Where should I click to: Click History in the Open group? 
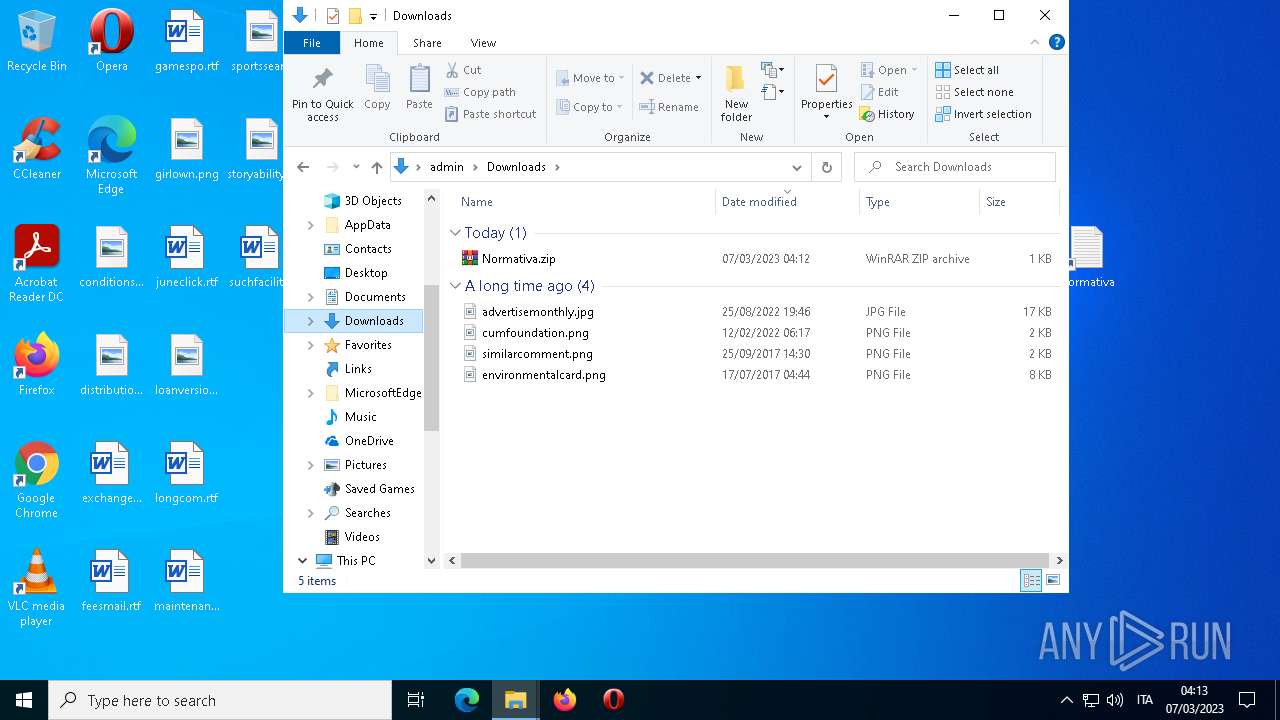click(887, 114)
